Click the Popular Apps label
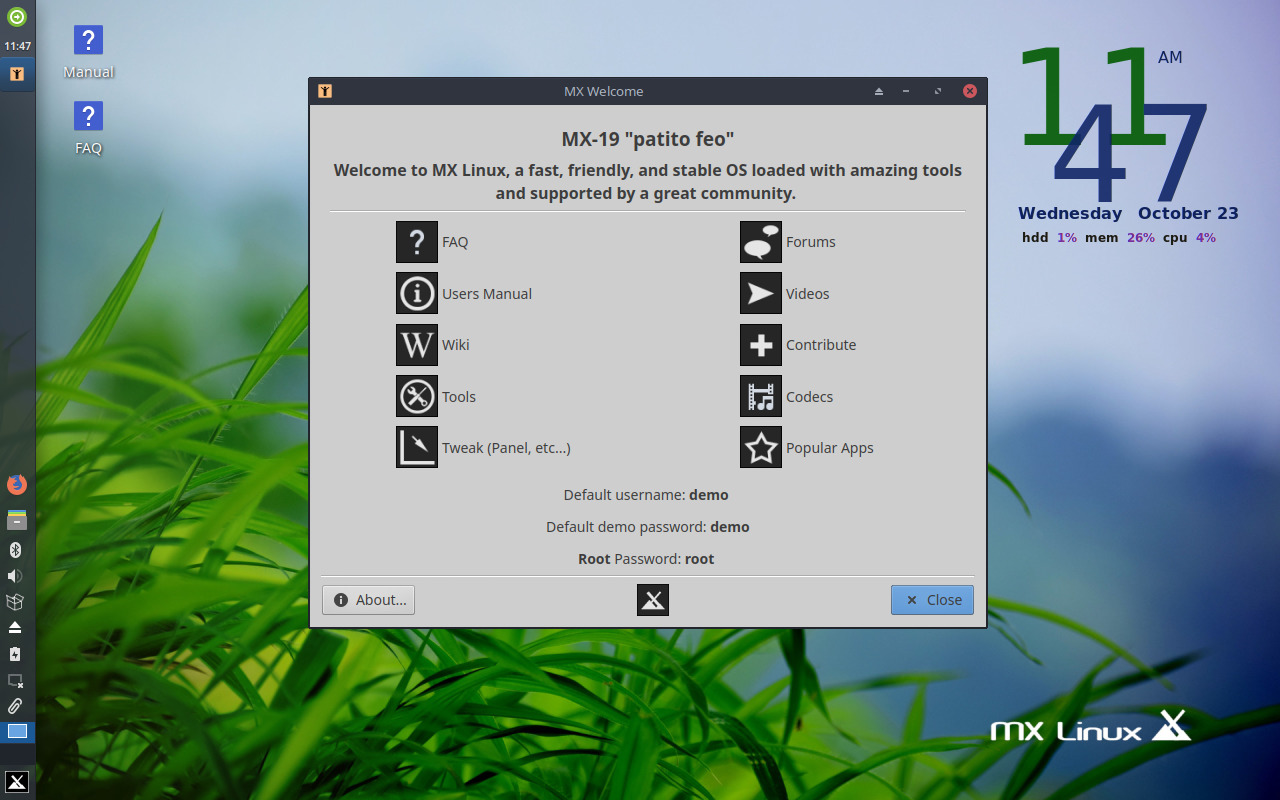The width and height of the screenshot is (1280, 800). pyautogui.click(x=830, y=448)
